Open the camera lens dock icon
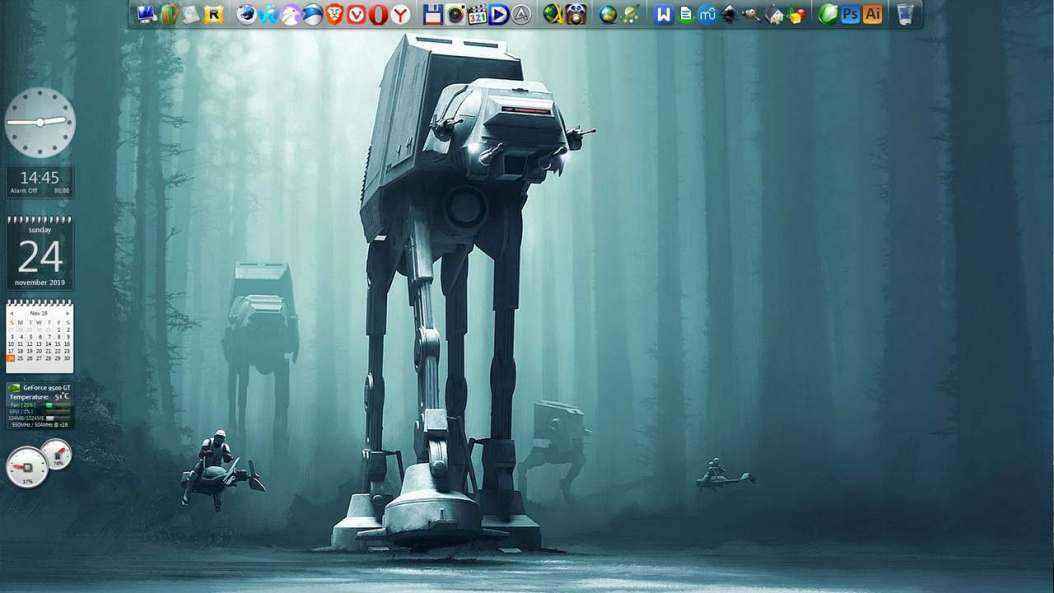Image resolution: width=1054 pixels, height=593 pixels. click(456, 14)
